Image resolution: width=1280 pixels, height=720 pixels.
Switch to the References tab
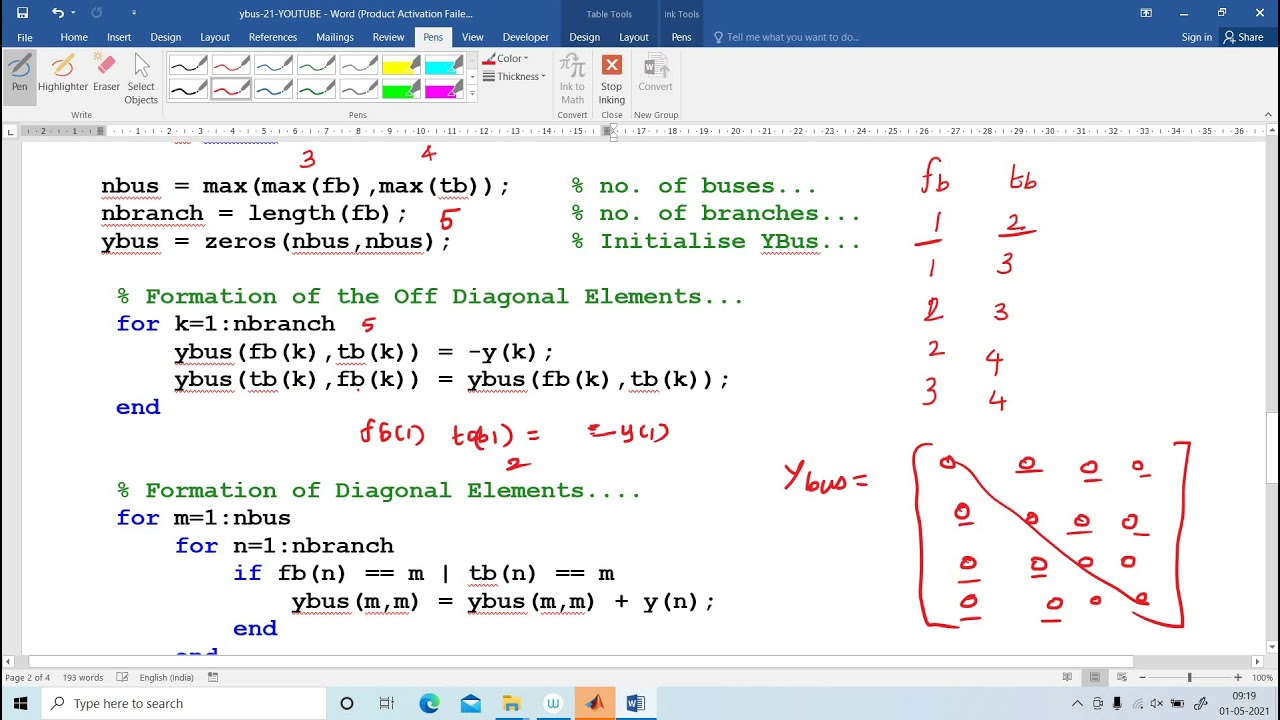273,37
